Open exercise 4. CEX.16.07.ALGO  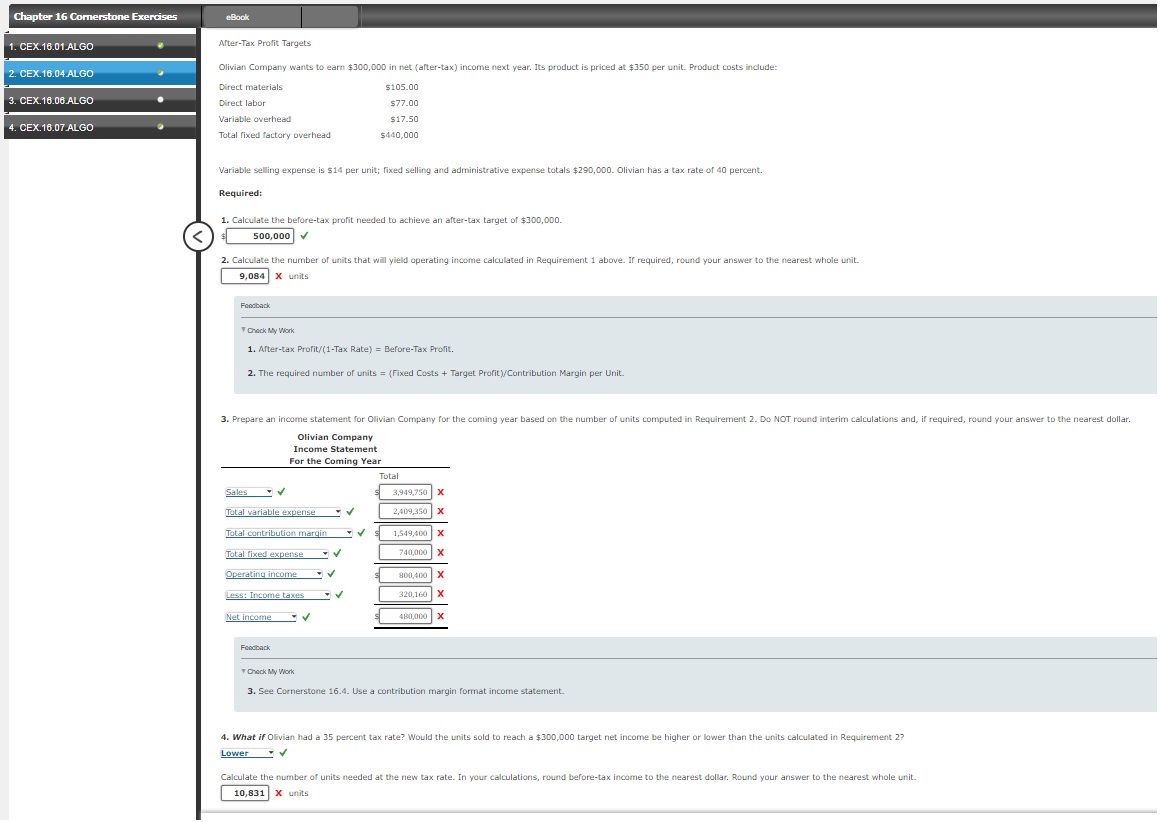100,127
